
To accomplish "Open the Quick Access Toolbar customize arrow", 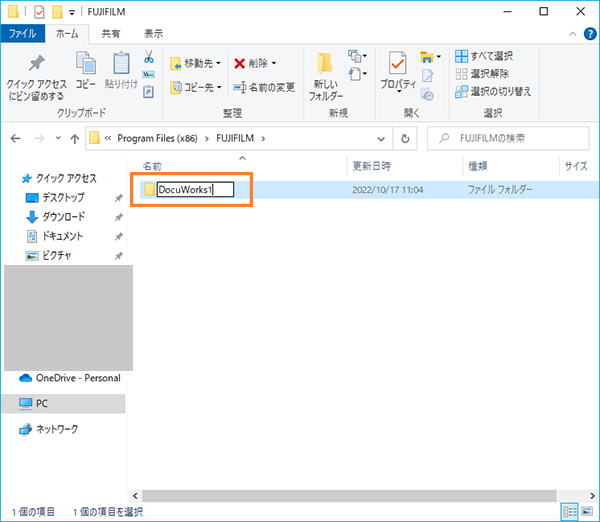I will point(72,12).
